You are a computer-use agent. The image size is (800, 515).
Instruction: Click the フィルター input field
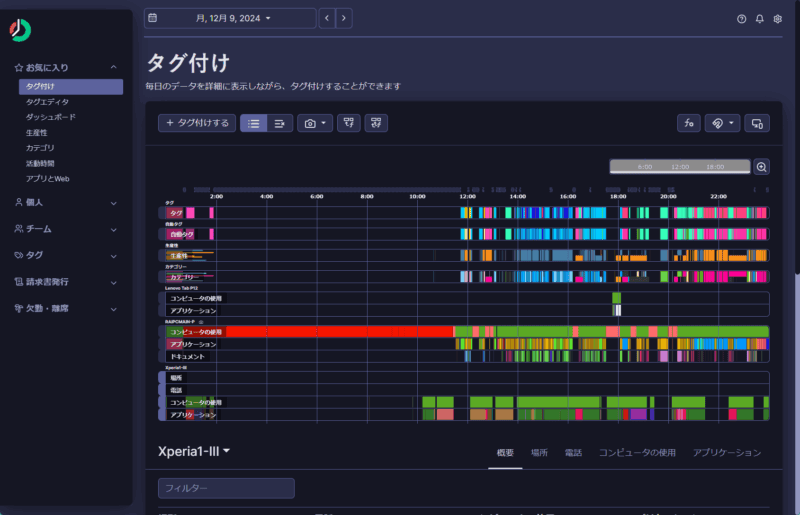tap(226, 488)
